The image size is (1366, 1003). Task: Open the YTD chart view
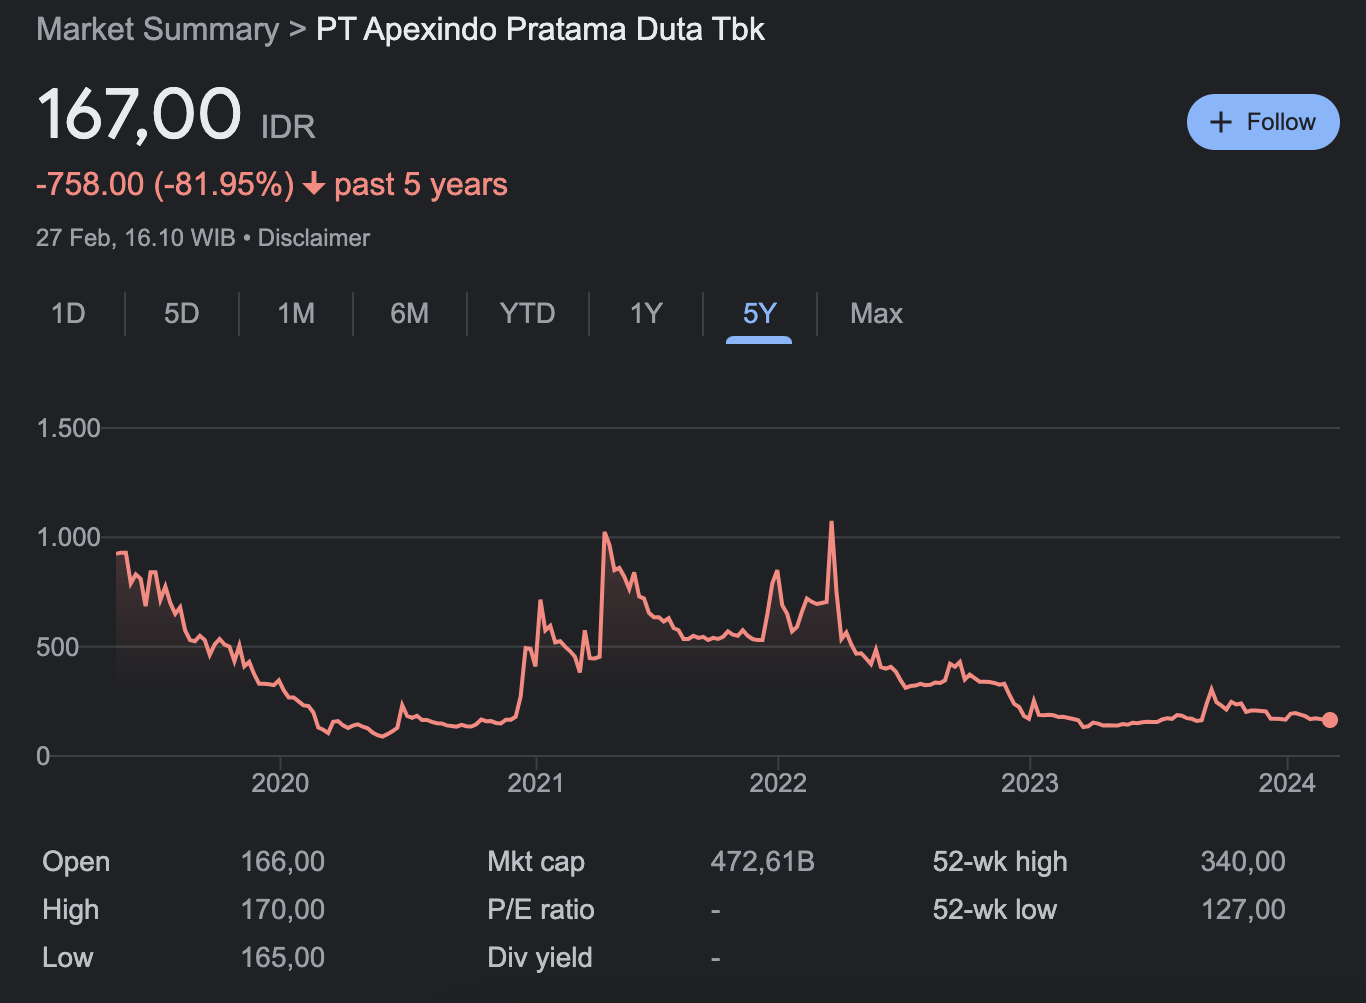click(528, 313)
